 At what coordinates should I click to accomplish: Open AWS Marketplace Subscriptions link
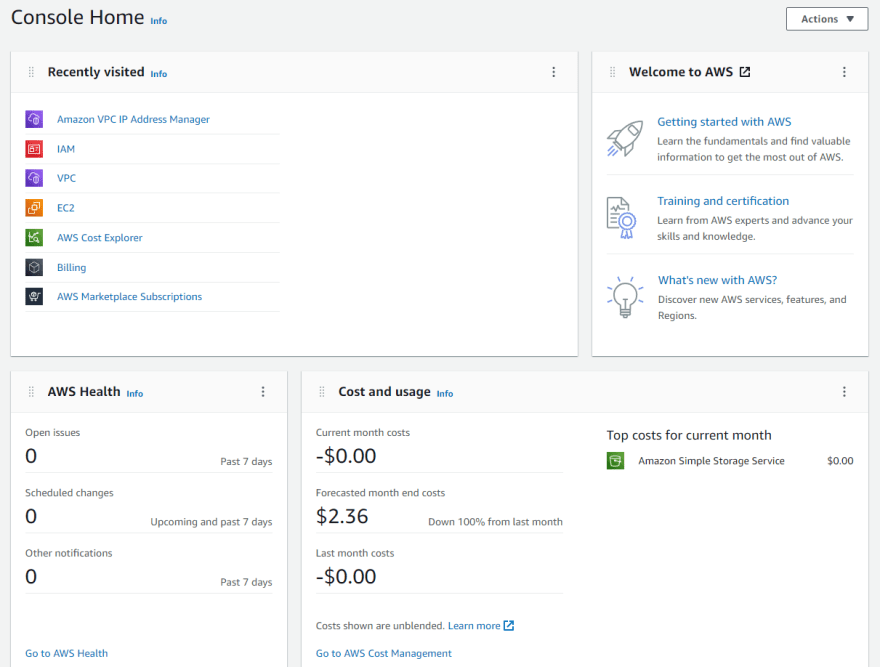click(x=130, y=296)
